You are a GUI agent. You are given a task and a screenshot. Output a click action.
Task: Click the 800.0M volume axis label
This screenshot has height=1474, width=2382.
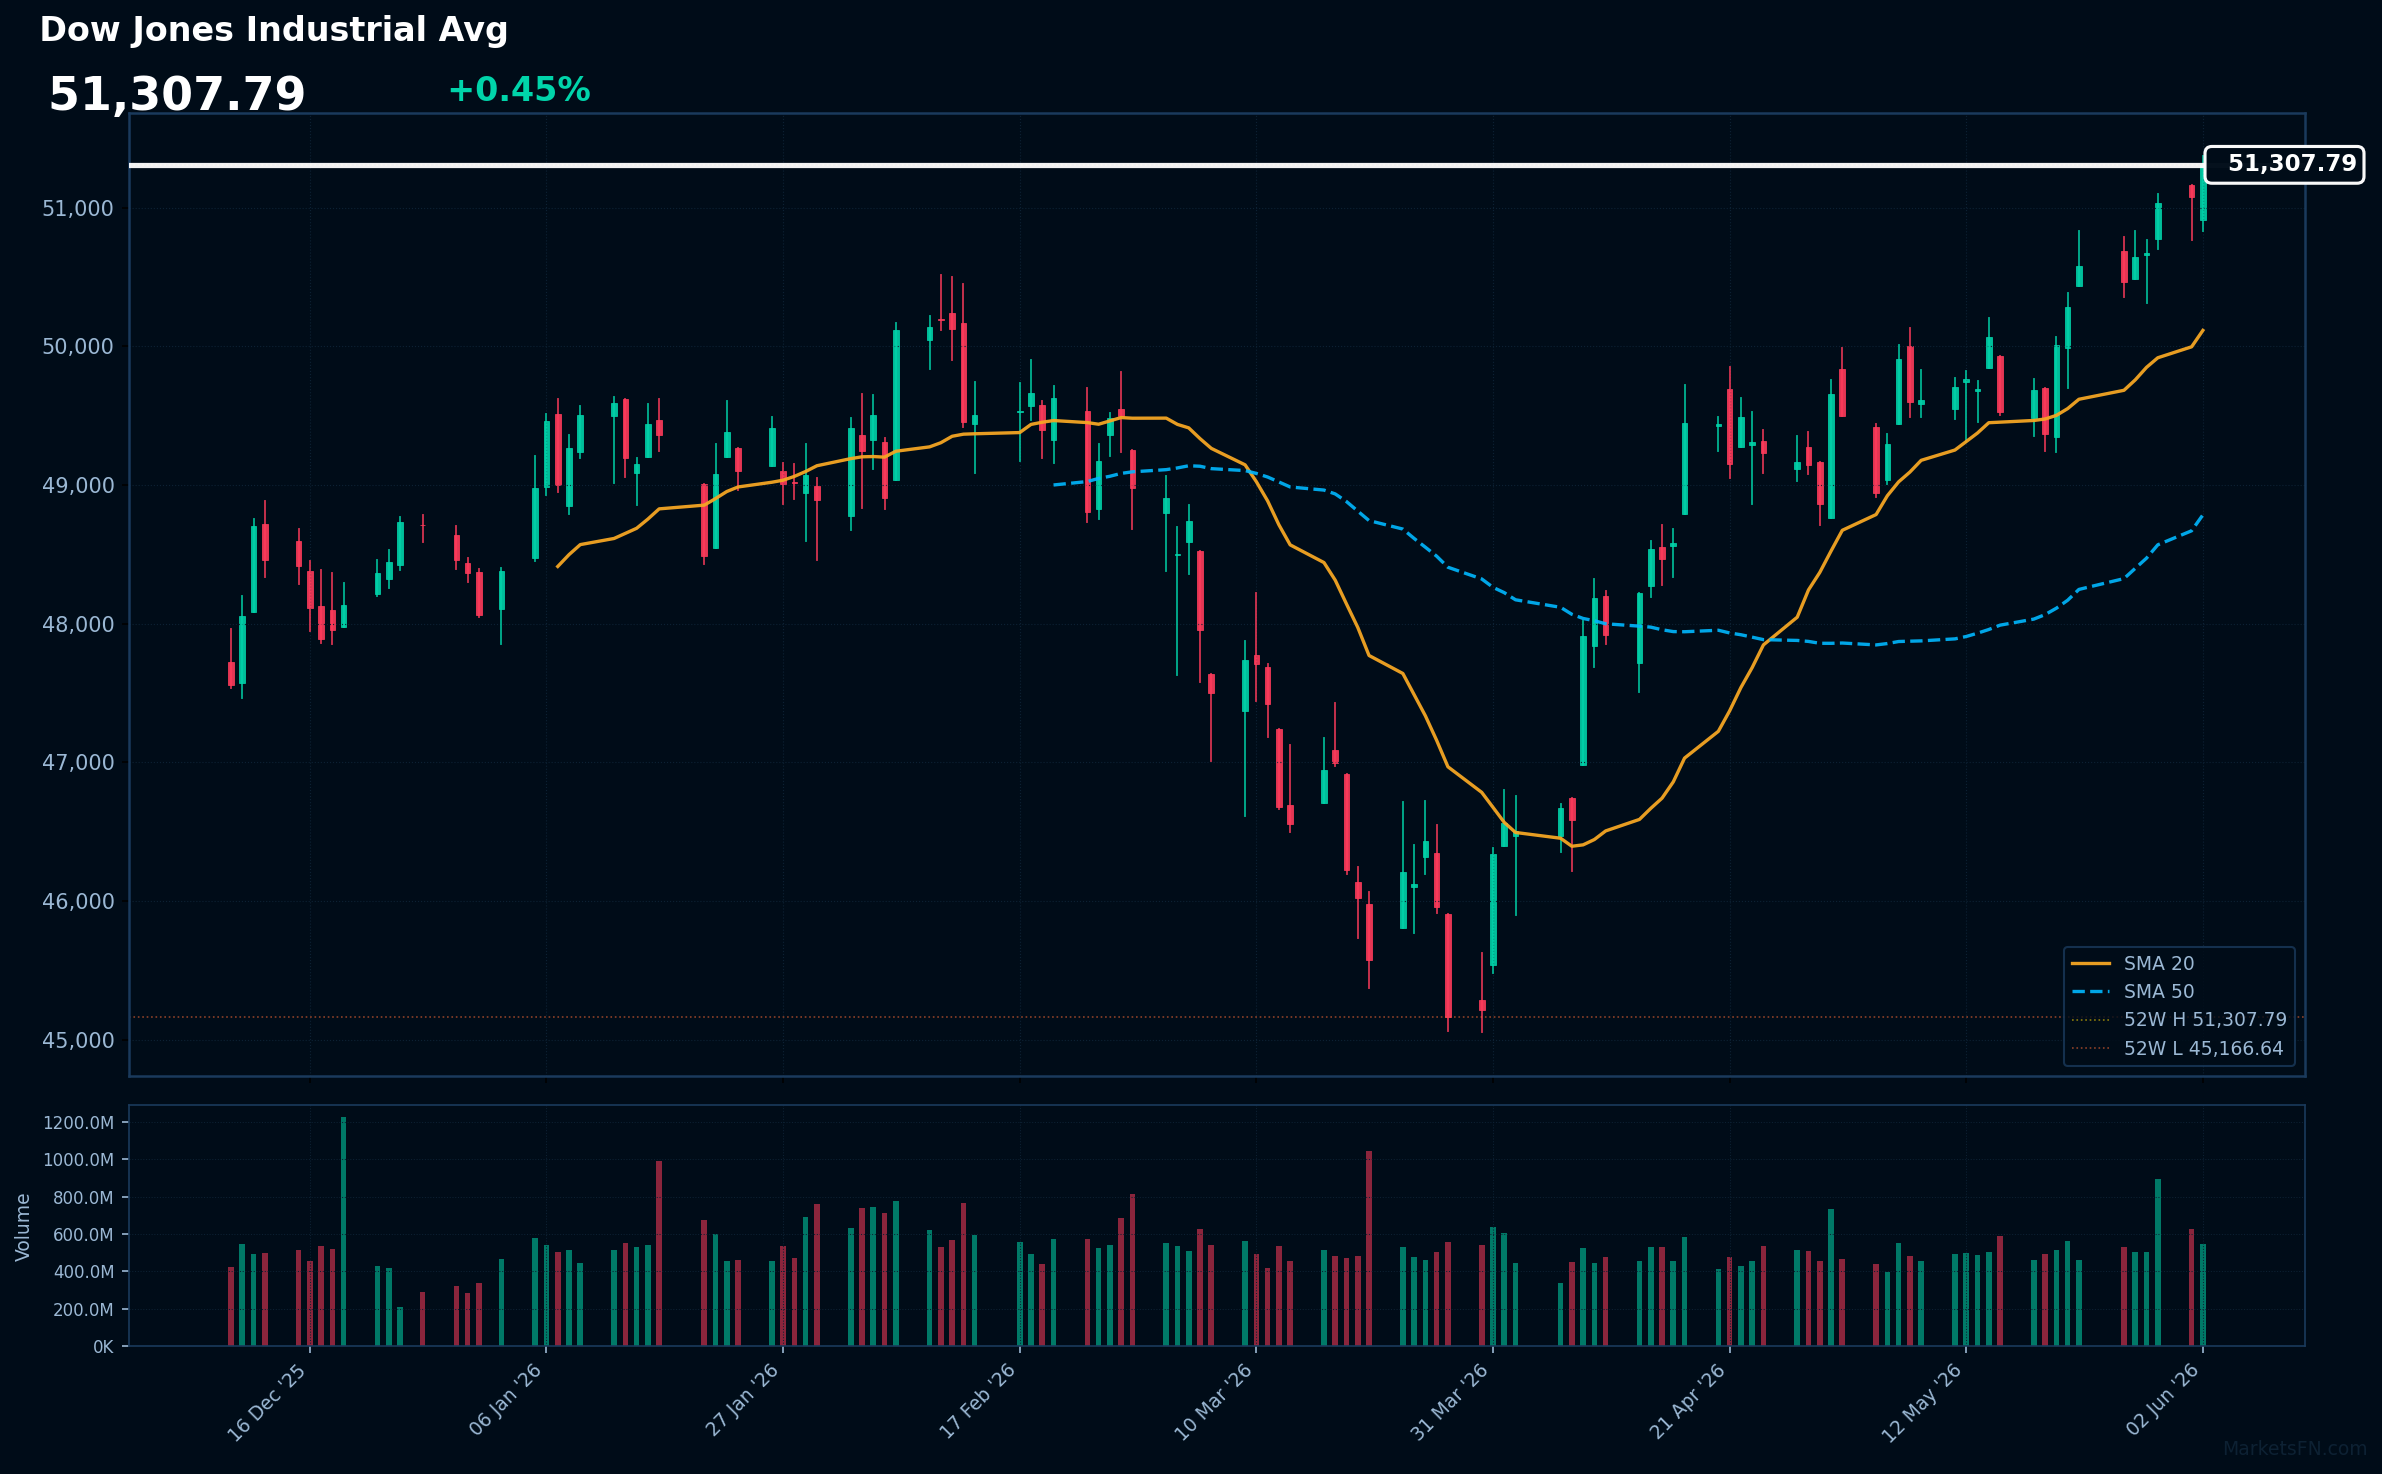[83, 1198]
